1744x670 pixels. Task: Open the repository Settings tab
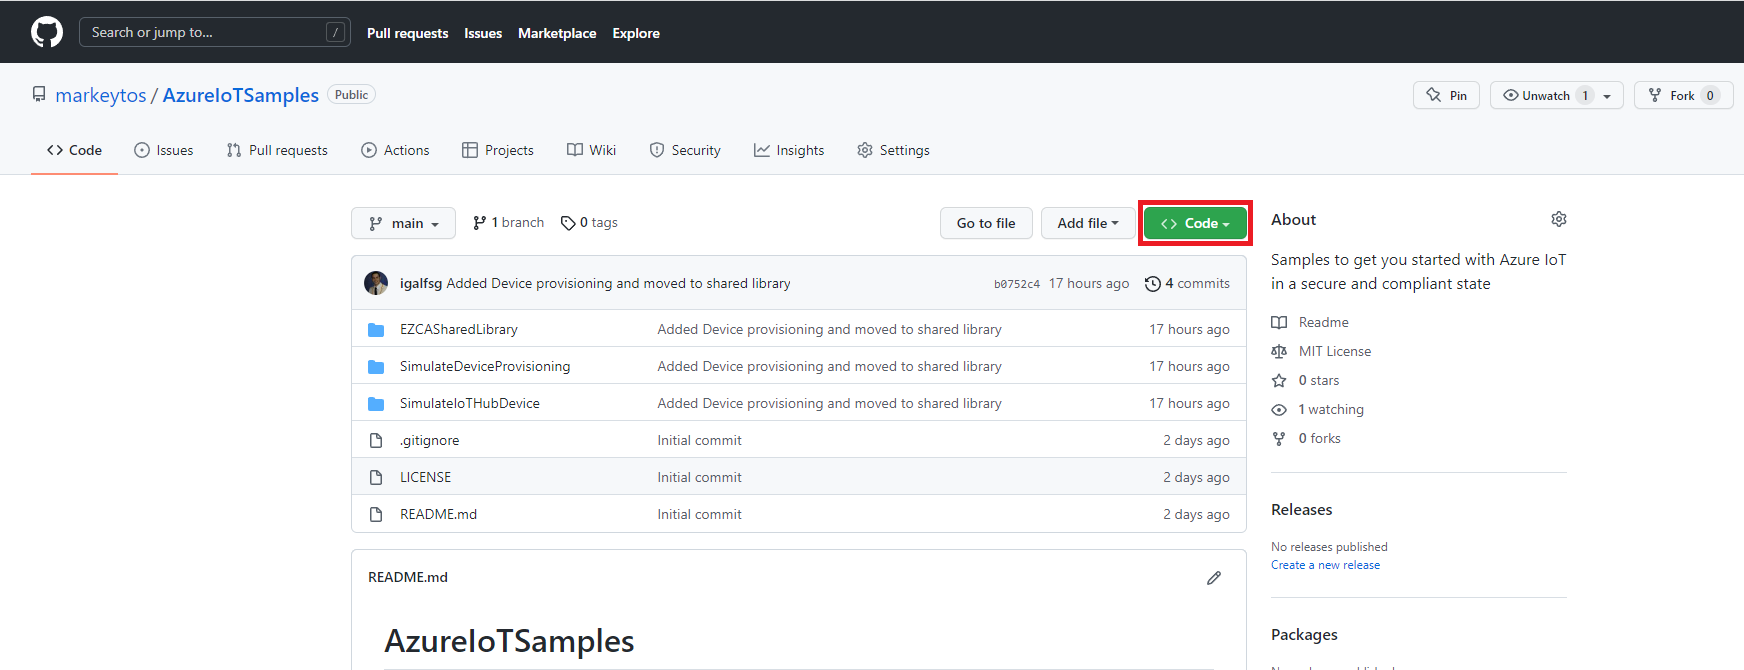click(x=894, y=150)
